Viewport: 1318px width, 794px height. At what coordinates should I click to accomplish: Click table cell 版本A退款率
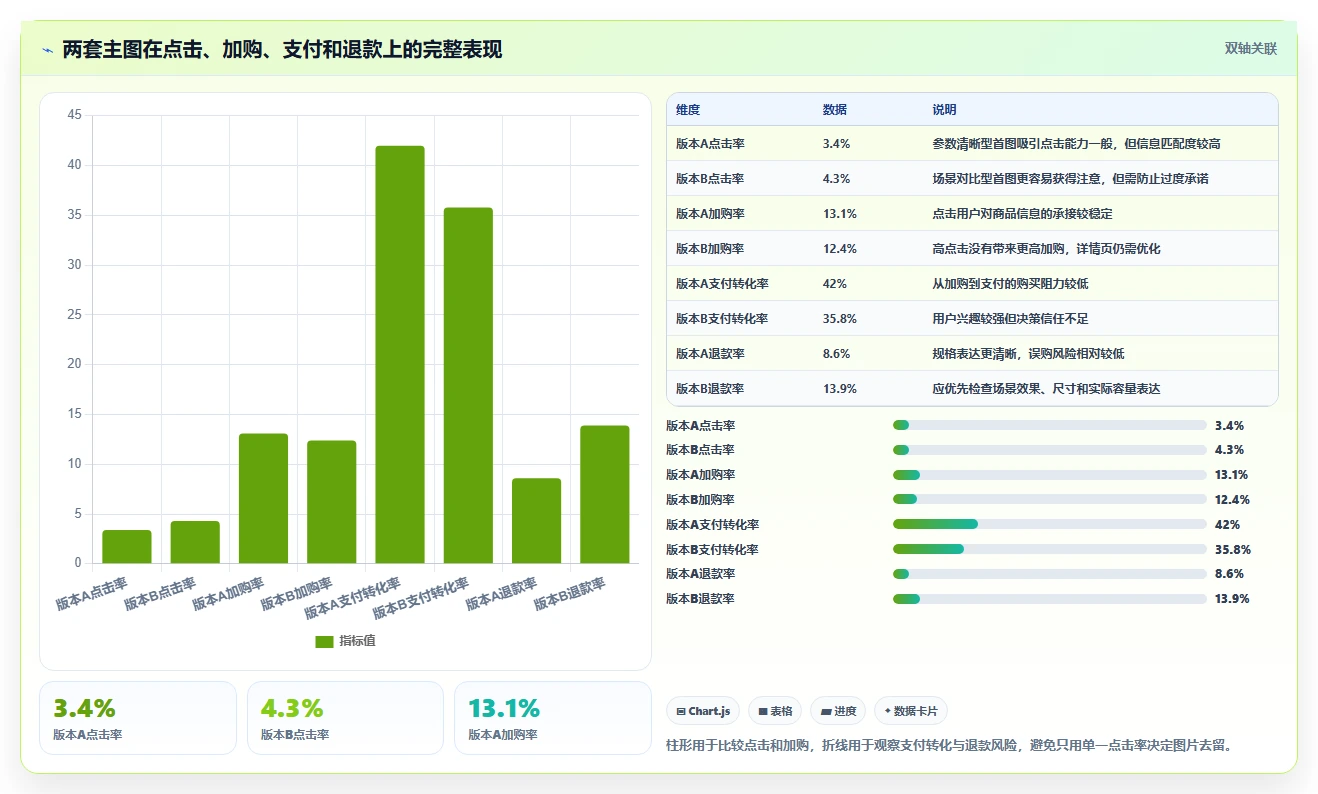tap(710, 354)
